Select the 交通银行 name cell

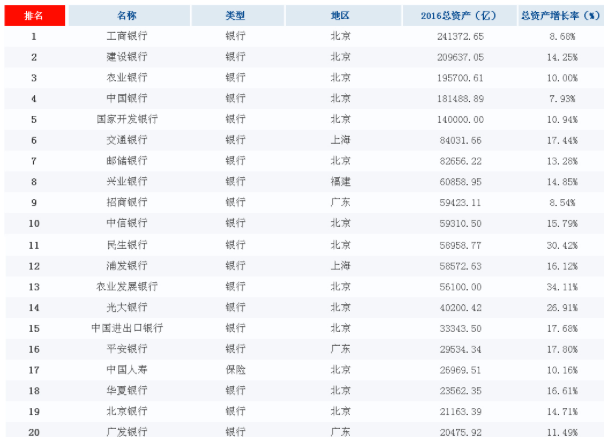tap(127, 140)
